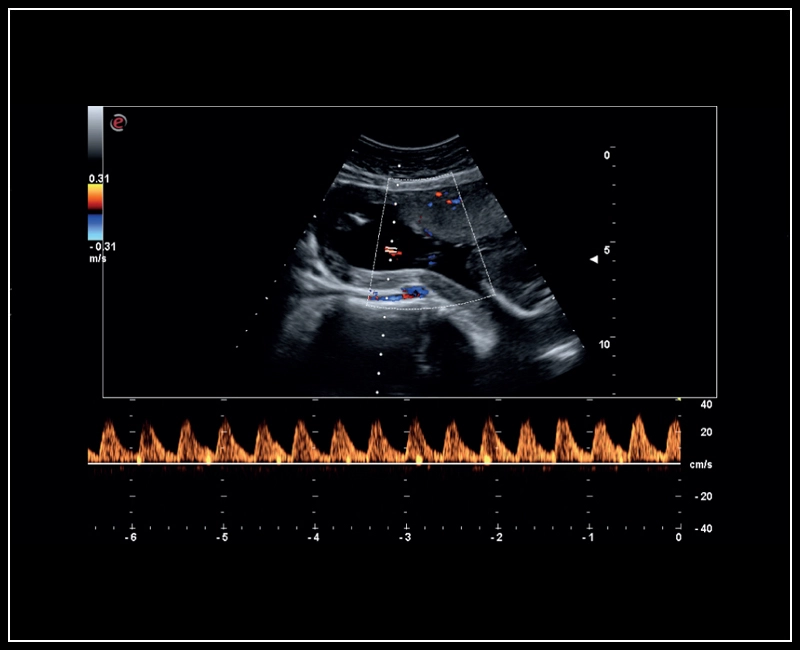The height and width of the screenshot is (650, 800).
Task: Click the 10 cm depth marker
Action: click(x=605, y=342)
